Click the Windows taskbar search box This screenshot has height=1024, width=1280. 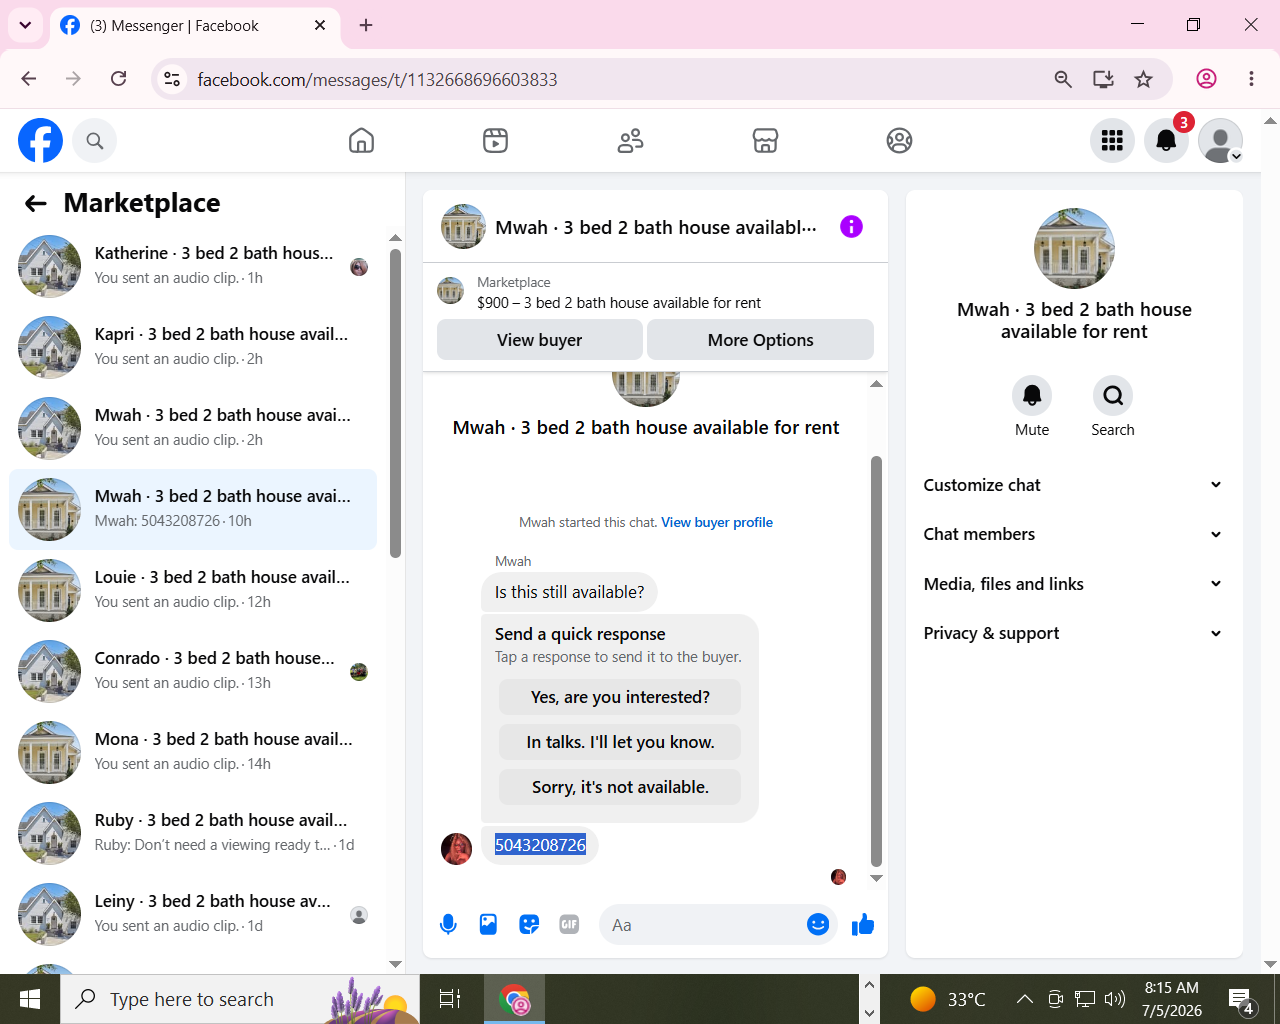(x=240, y=999)
